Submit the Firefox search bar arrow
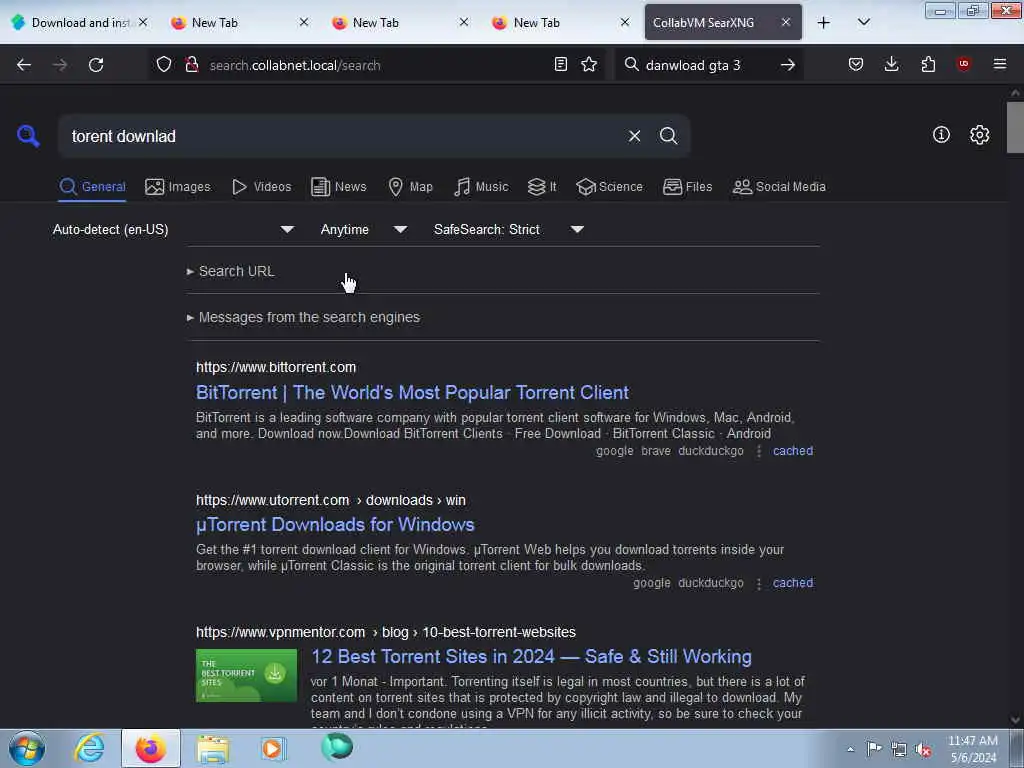Viewport: 1024px width, 768px height. [x=788, y=65]
